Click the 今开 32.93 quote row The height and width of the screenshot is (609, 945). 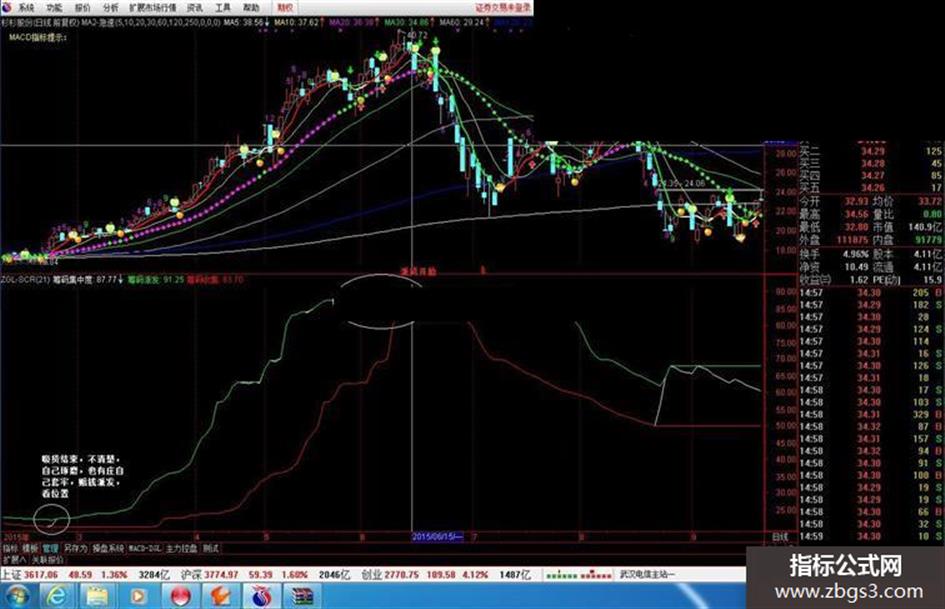pos(835,201)
